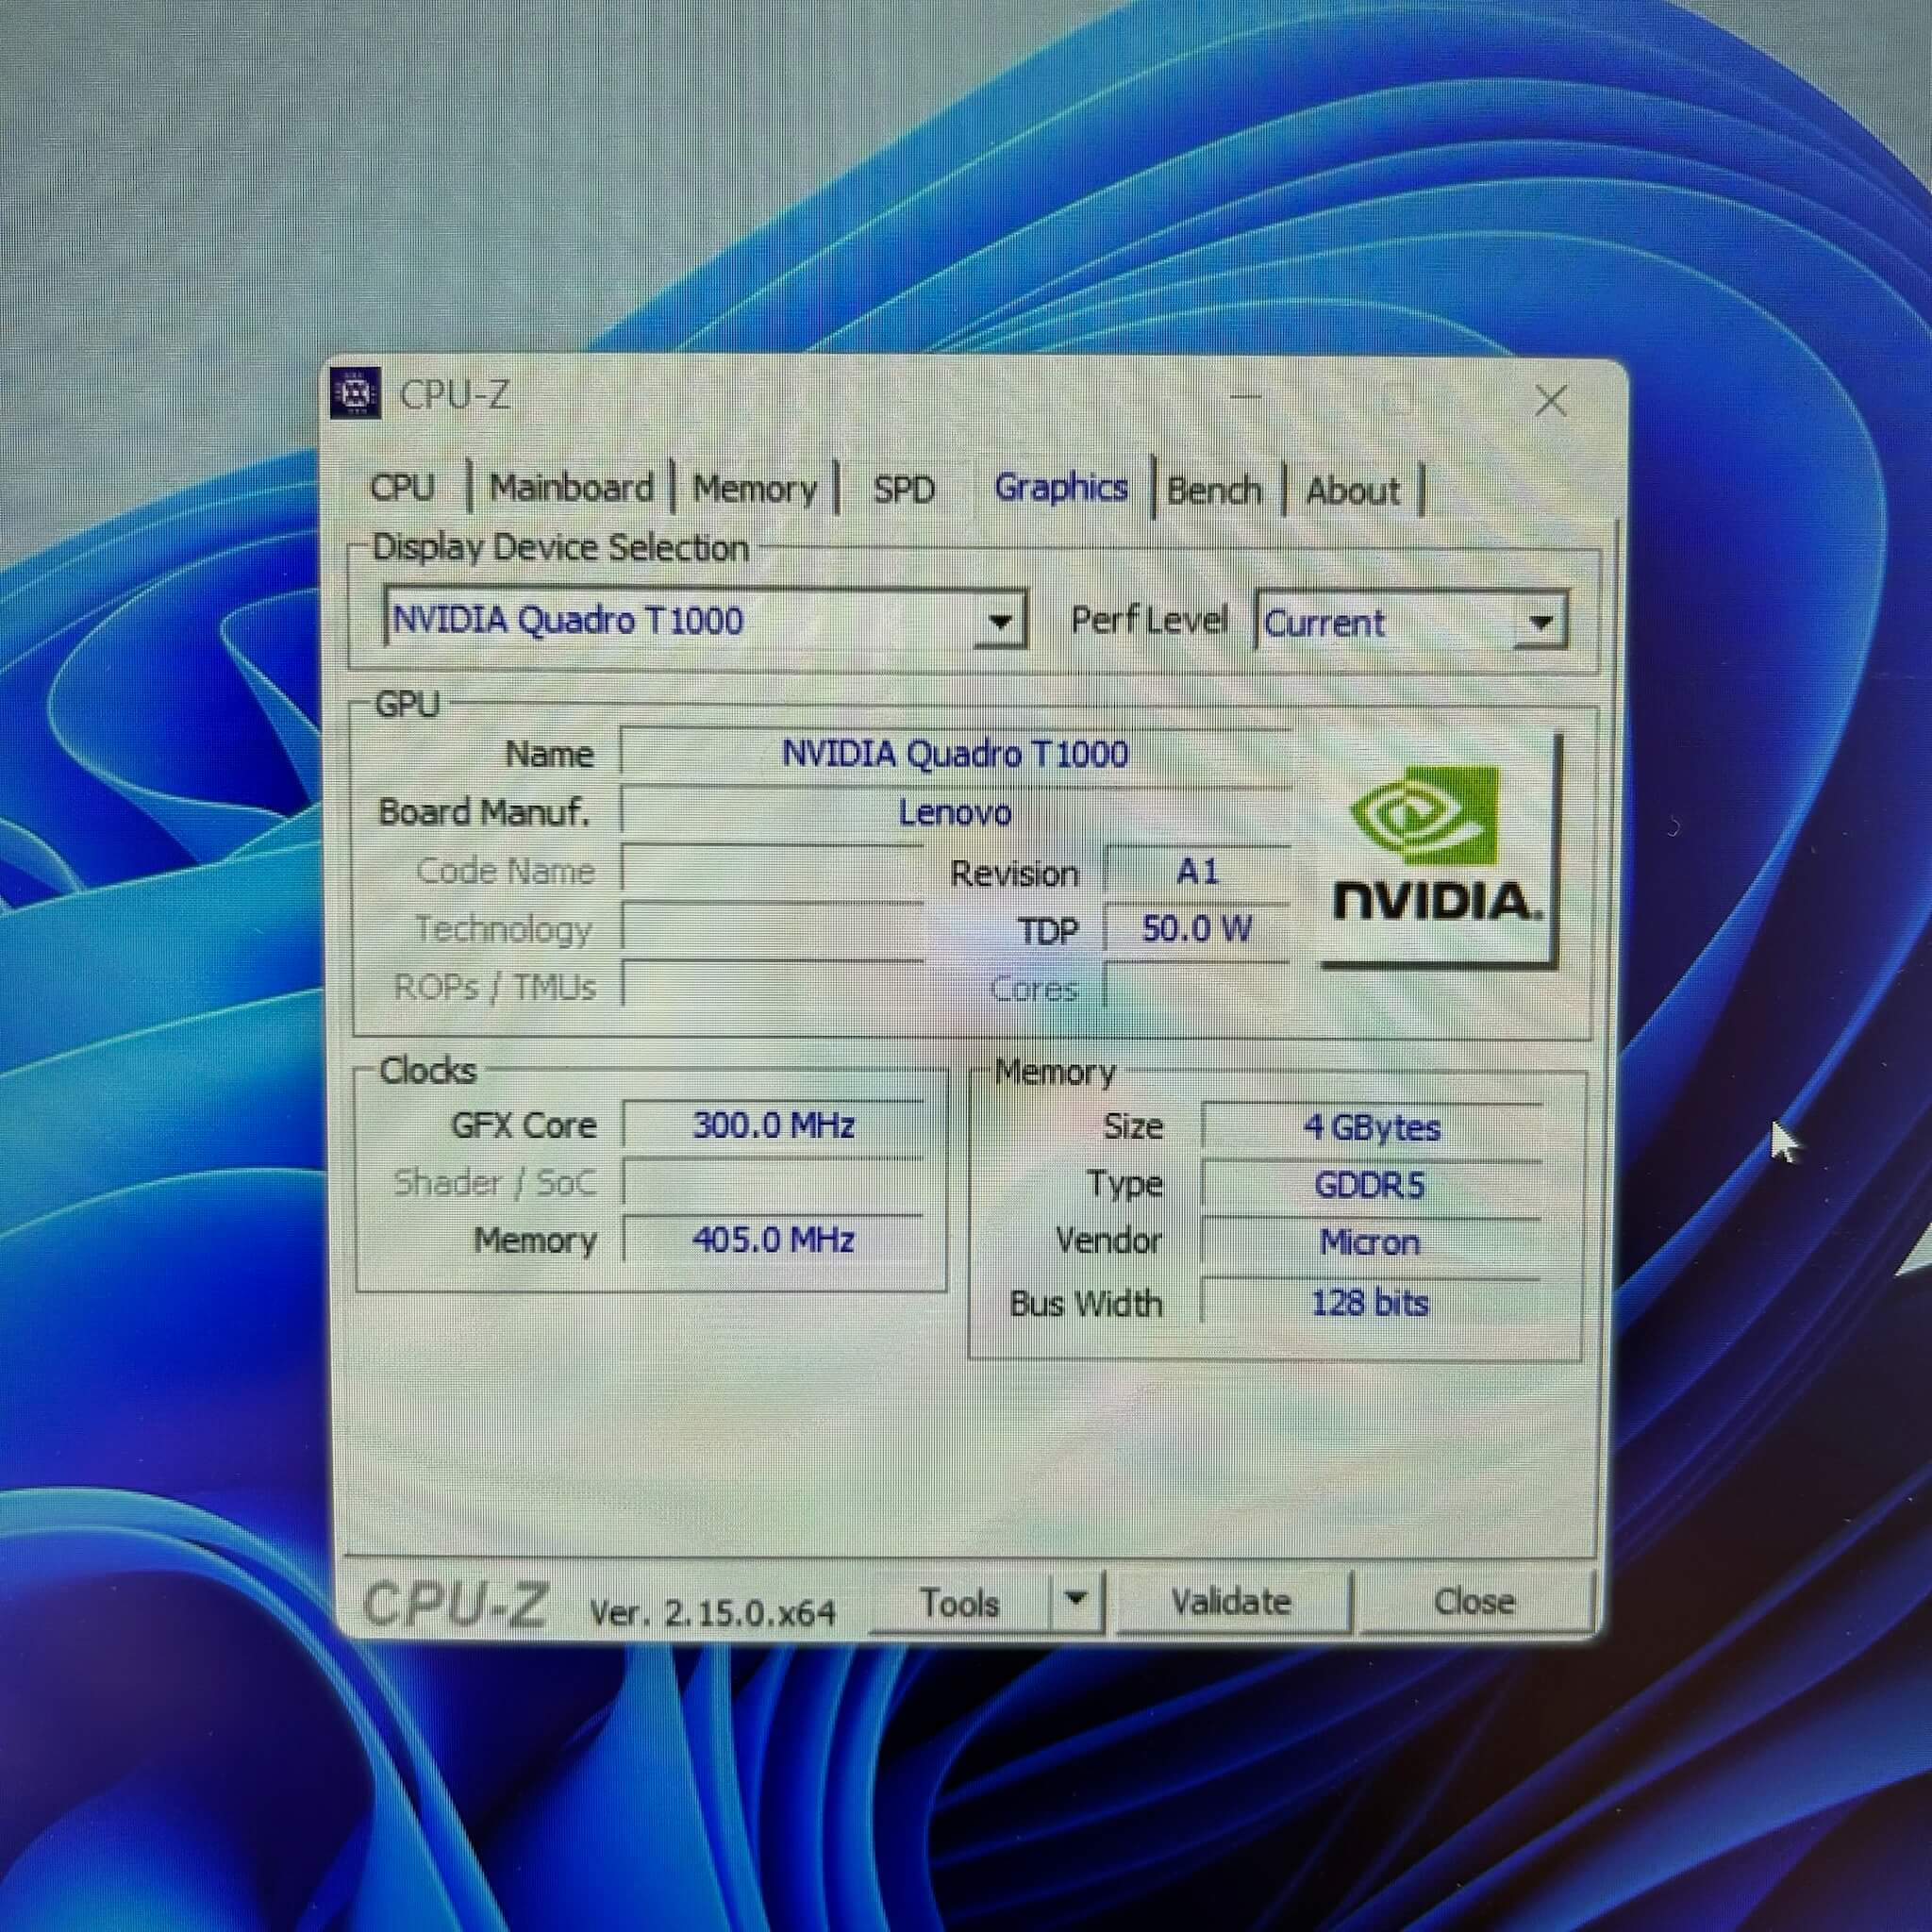Click the memory Type value GDDR5
This screenshot has width=1932, height=1932.
point(1372,1185)
